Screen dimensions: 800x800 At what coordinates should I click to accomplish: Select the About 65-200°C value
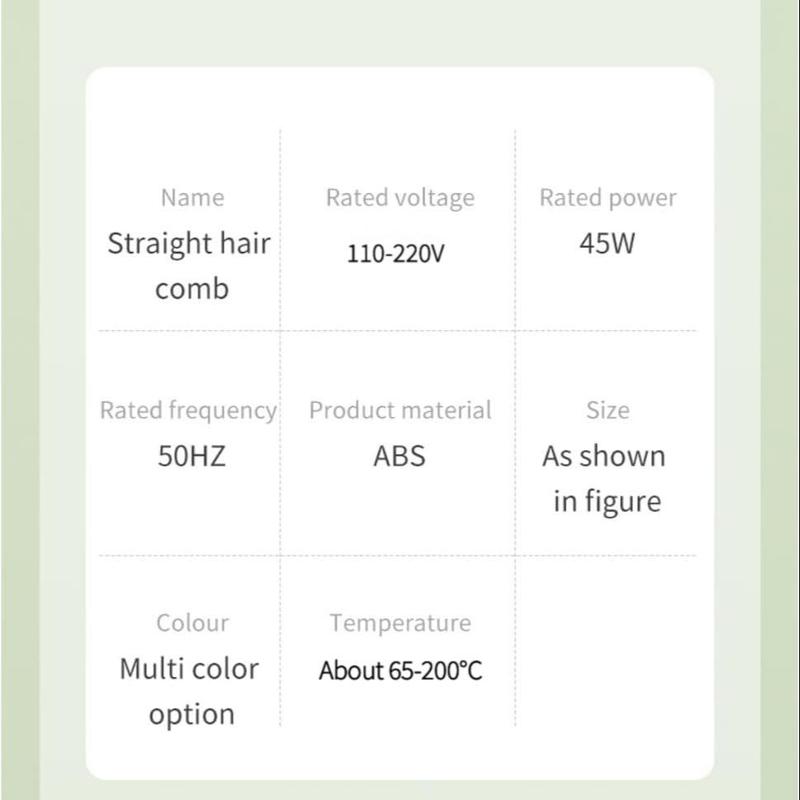(x=400, y=670)
